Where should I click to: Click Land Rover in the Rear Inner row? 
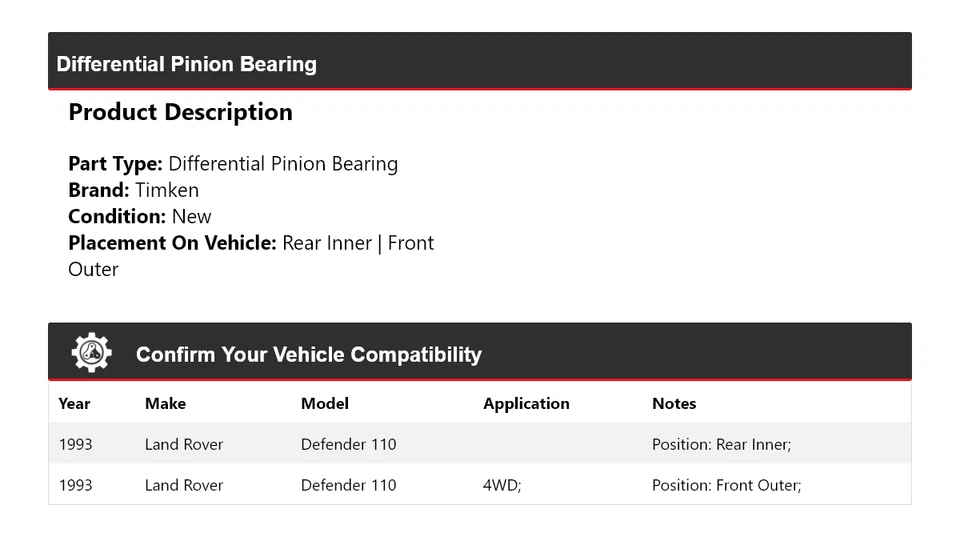(x=184, y=444)
